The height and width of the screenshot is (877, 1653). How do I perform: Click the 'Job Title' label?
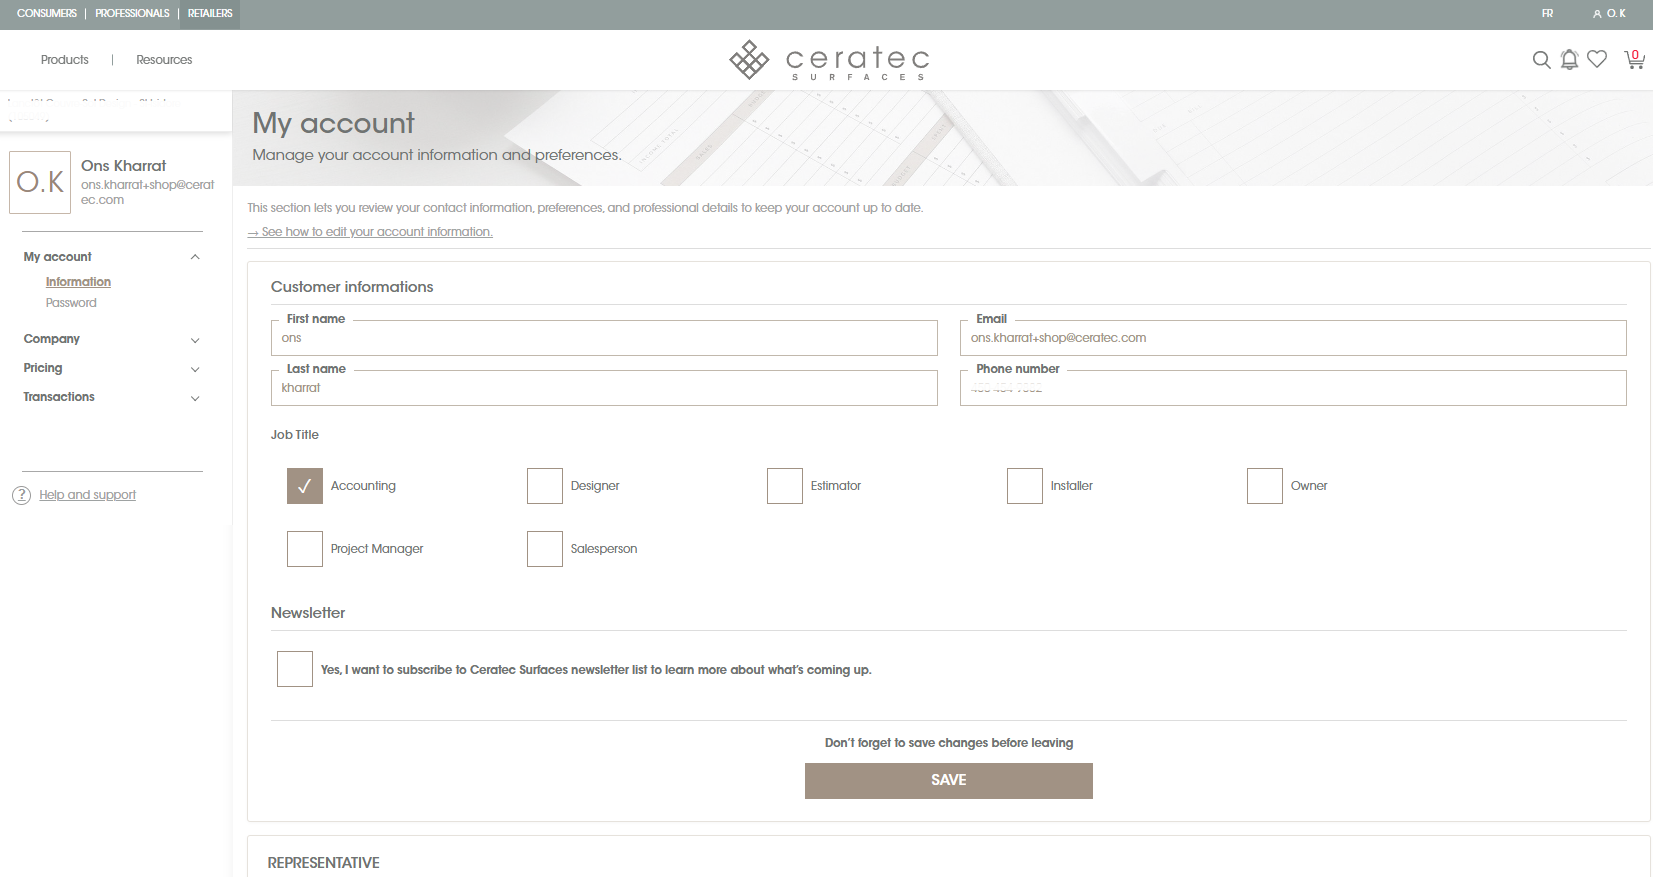point(295,435)
